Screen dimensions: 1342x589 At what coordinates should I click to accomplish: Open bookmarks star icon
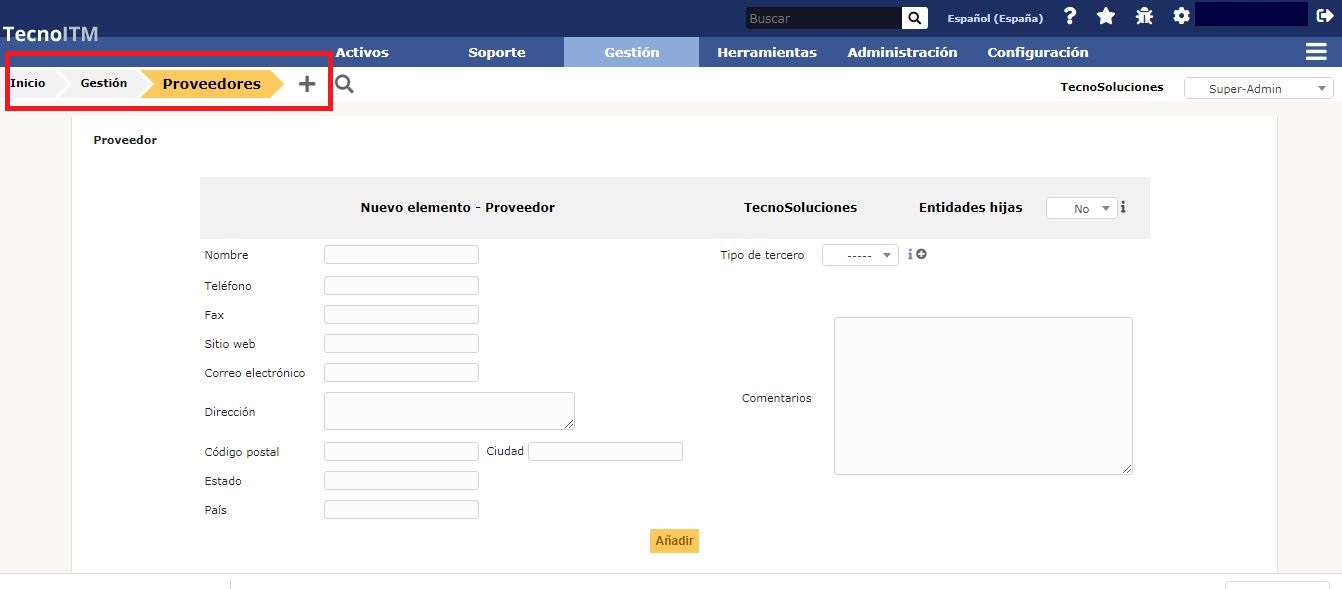tap(1106, 16)
